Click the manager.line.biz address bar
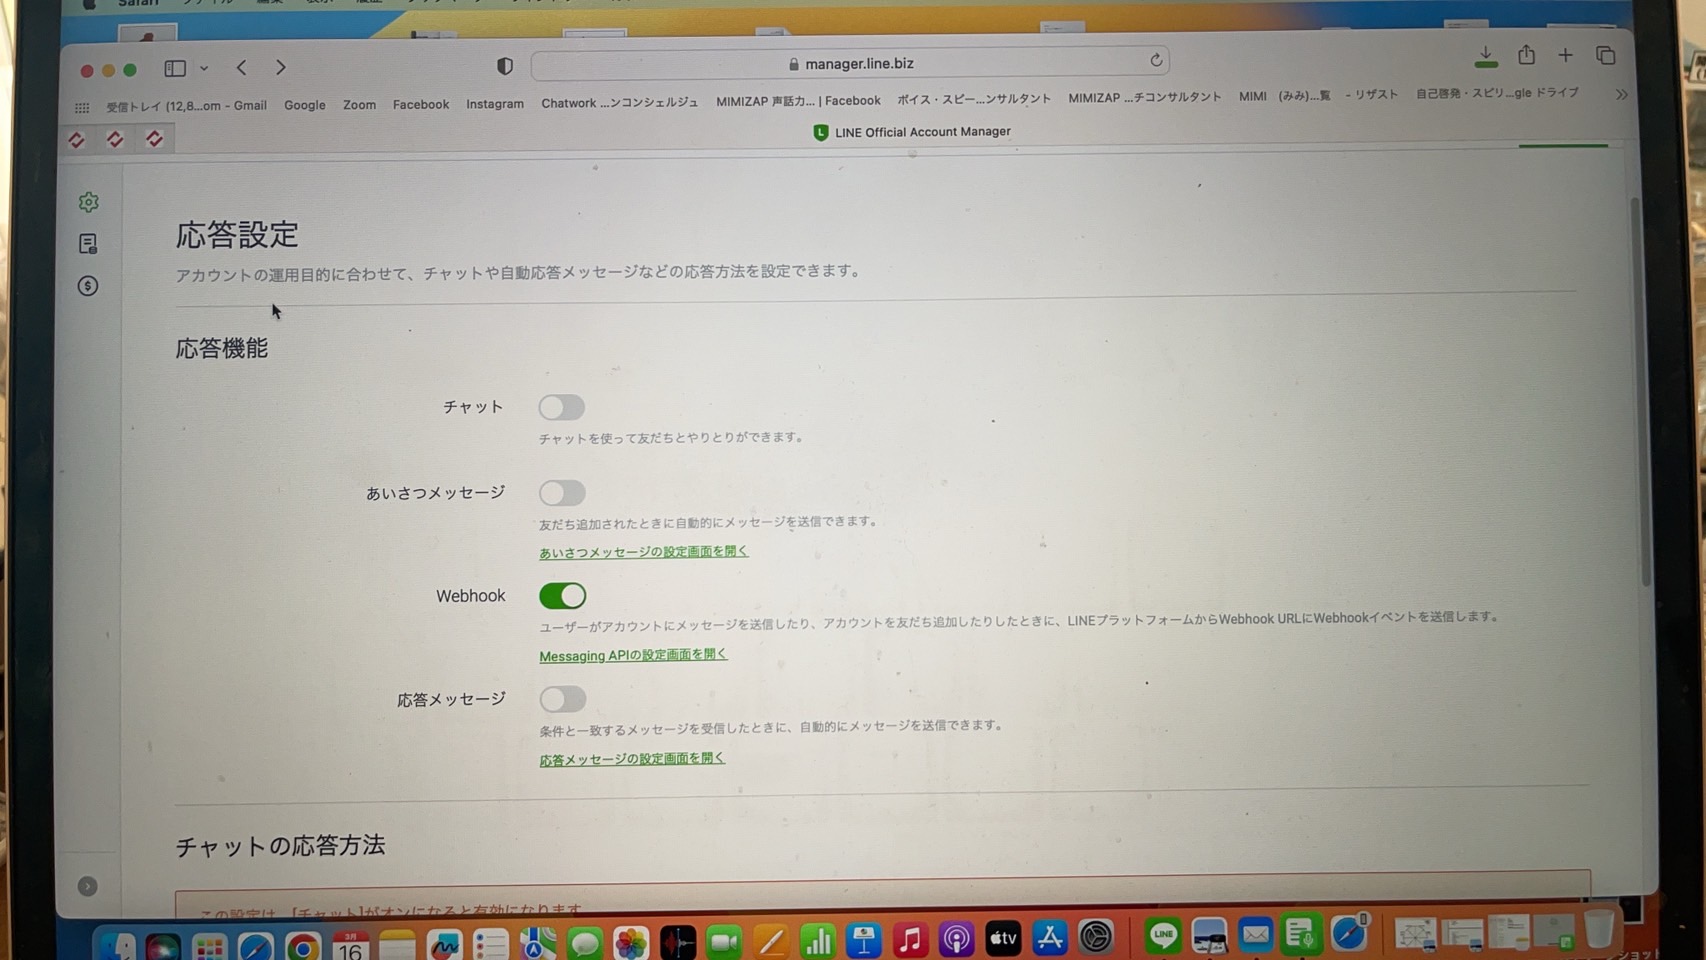Viewport: 1706px width, 960px height. pyautogui.click(x=850, y=63)
